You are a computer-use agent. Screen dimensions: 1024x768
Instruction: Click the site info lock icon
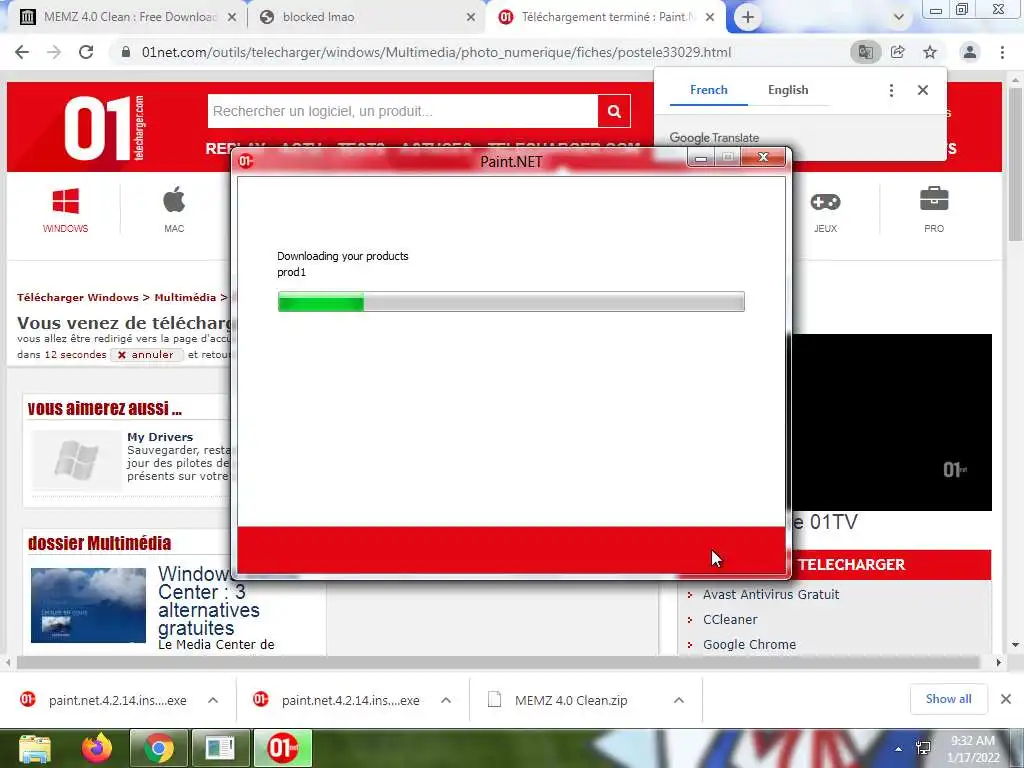click(x=126, y=52)
